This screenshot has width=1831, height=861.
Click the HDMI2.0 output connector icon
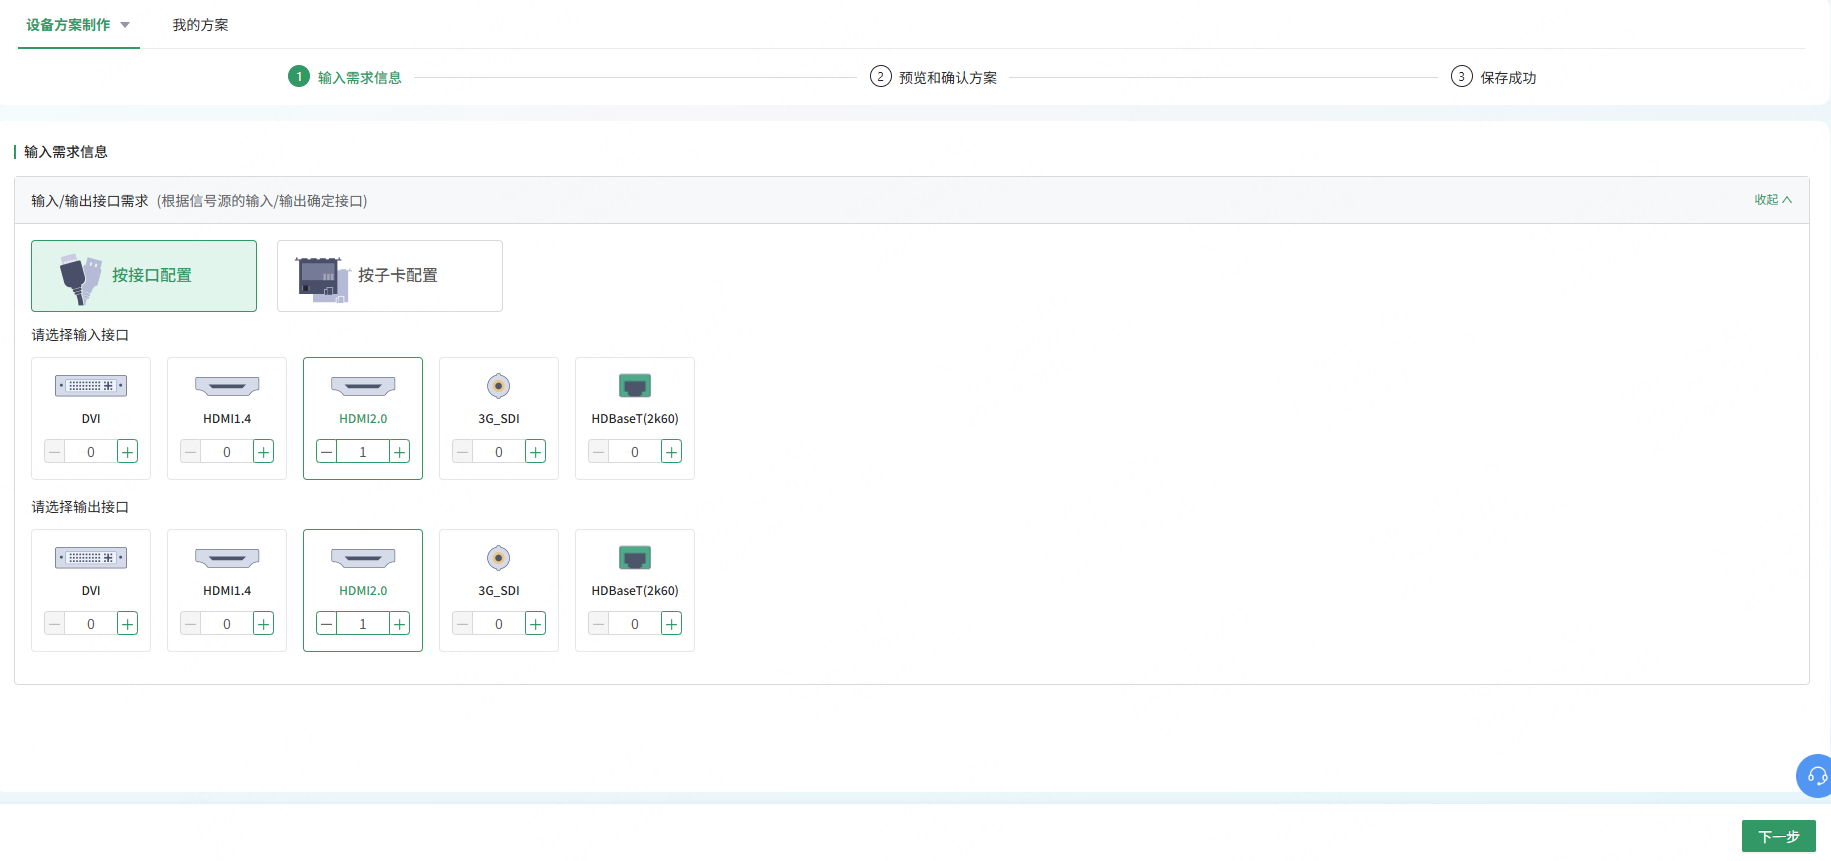coord(363,558)
